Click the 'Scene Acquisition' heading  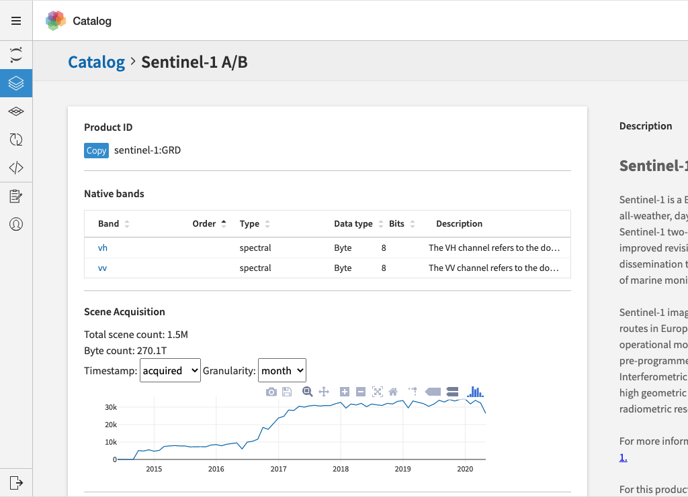click(x=125, y=312)
